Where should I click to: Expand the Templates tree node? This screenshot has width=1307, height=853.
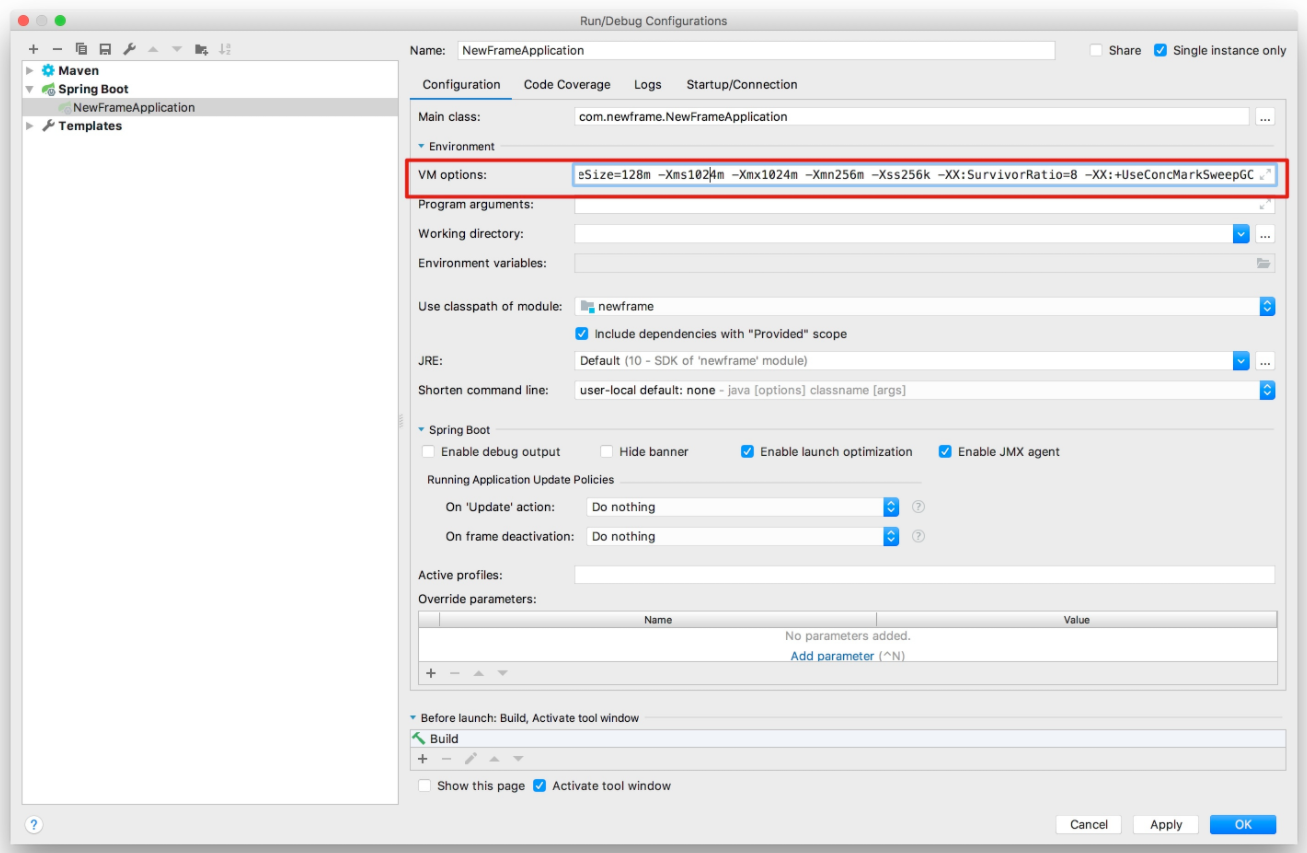click(x=30, y=126)
